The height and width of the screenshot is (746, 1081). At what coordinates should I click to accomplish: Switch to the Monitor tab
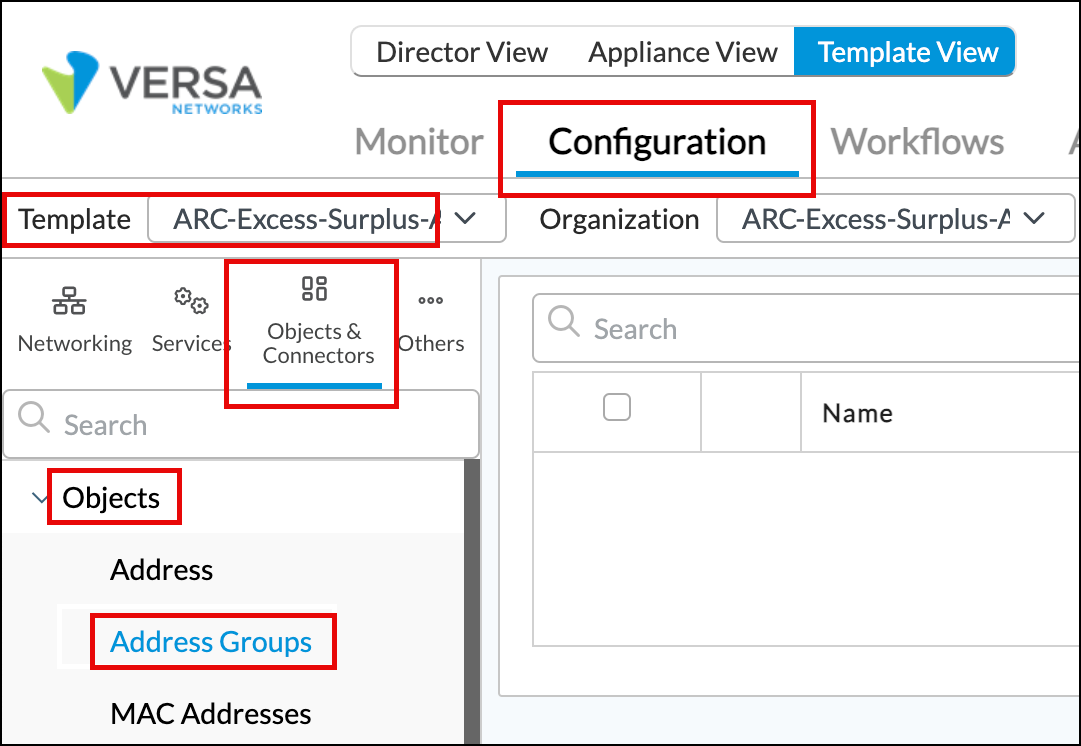419,142
